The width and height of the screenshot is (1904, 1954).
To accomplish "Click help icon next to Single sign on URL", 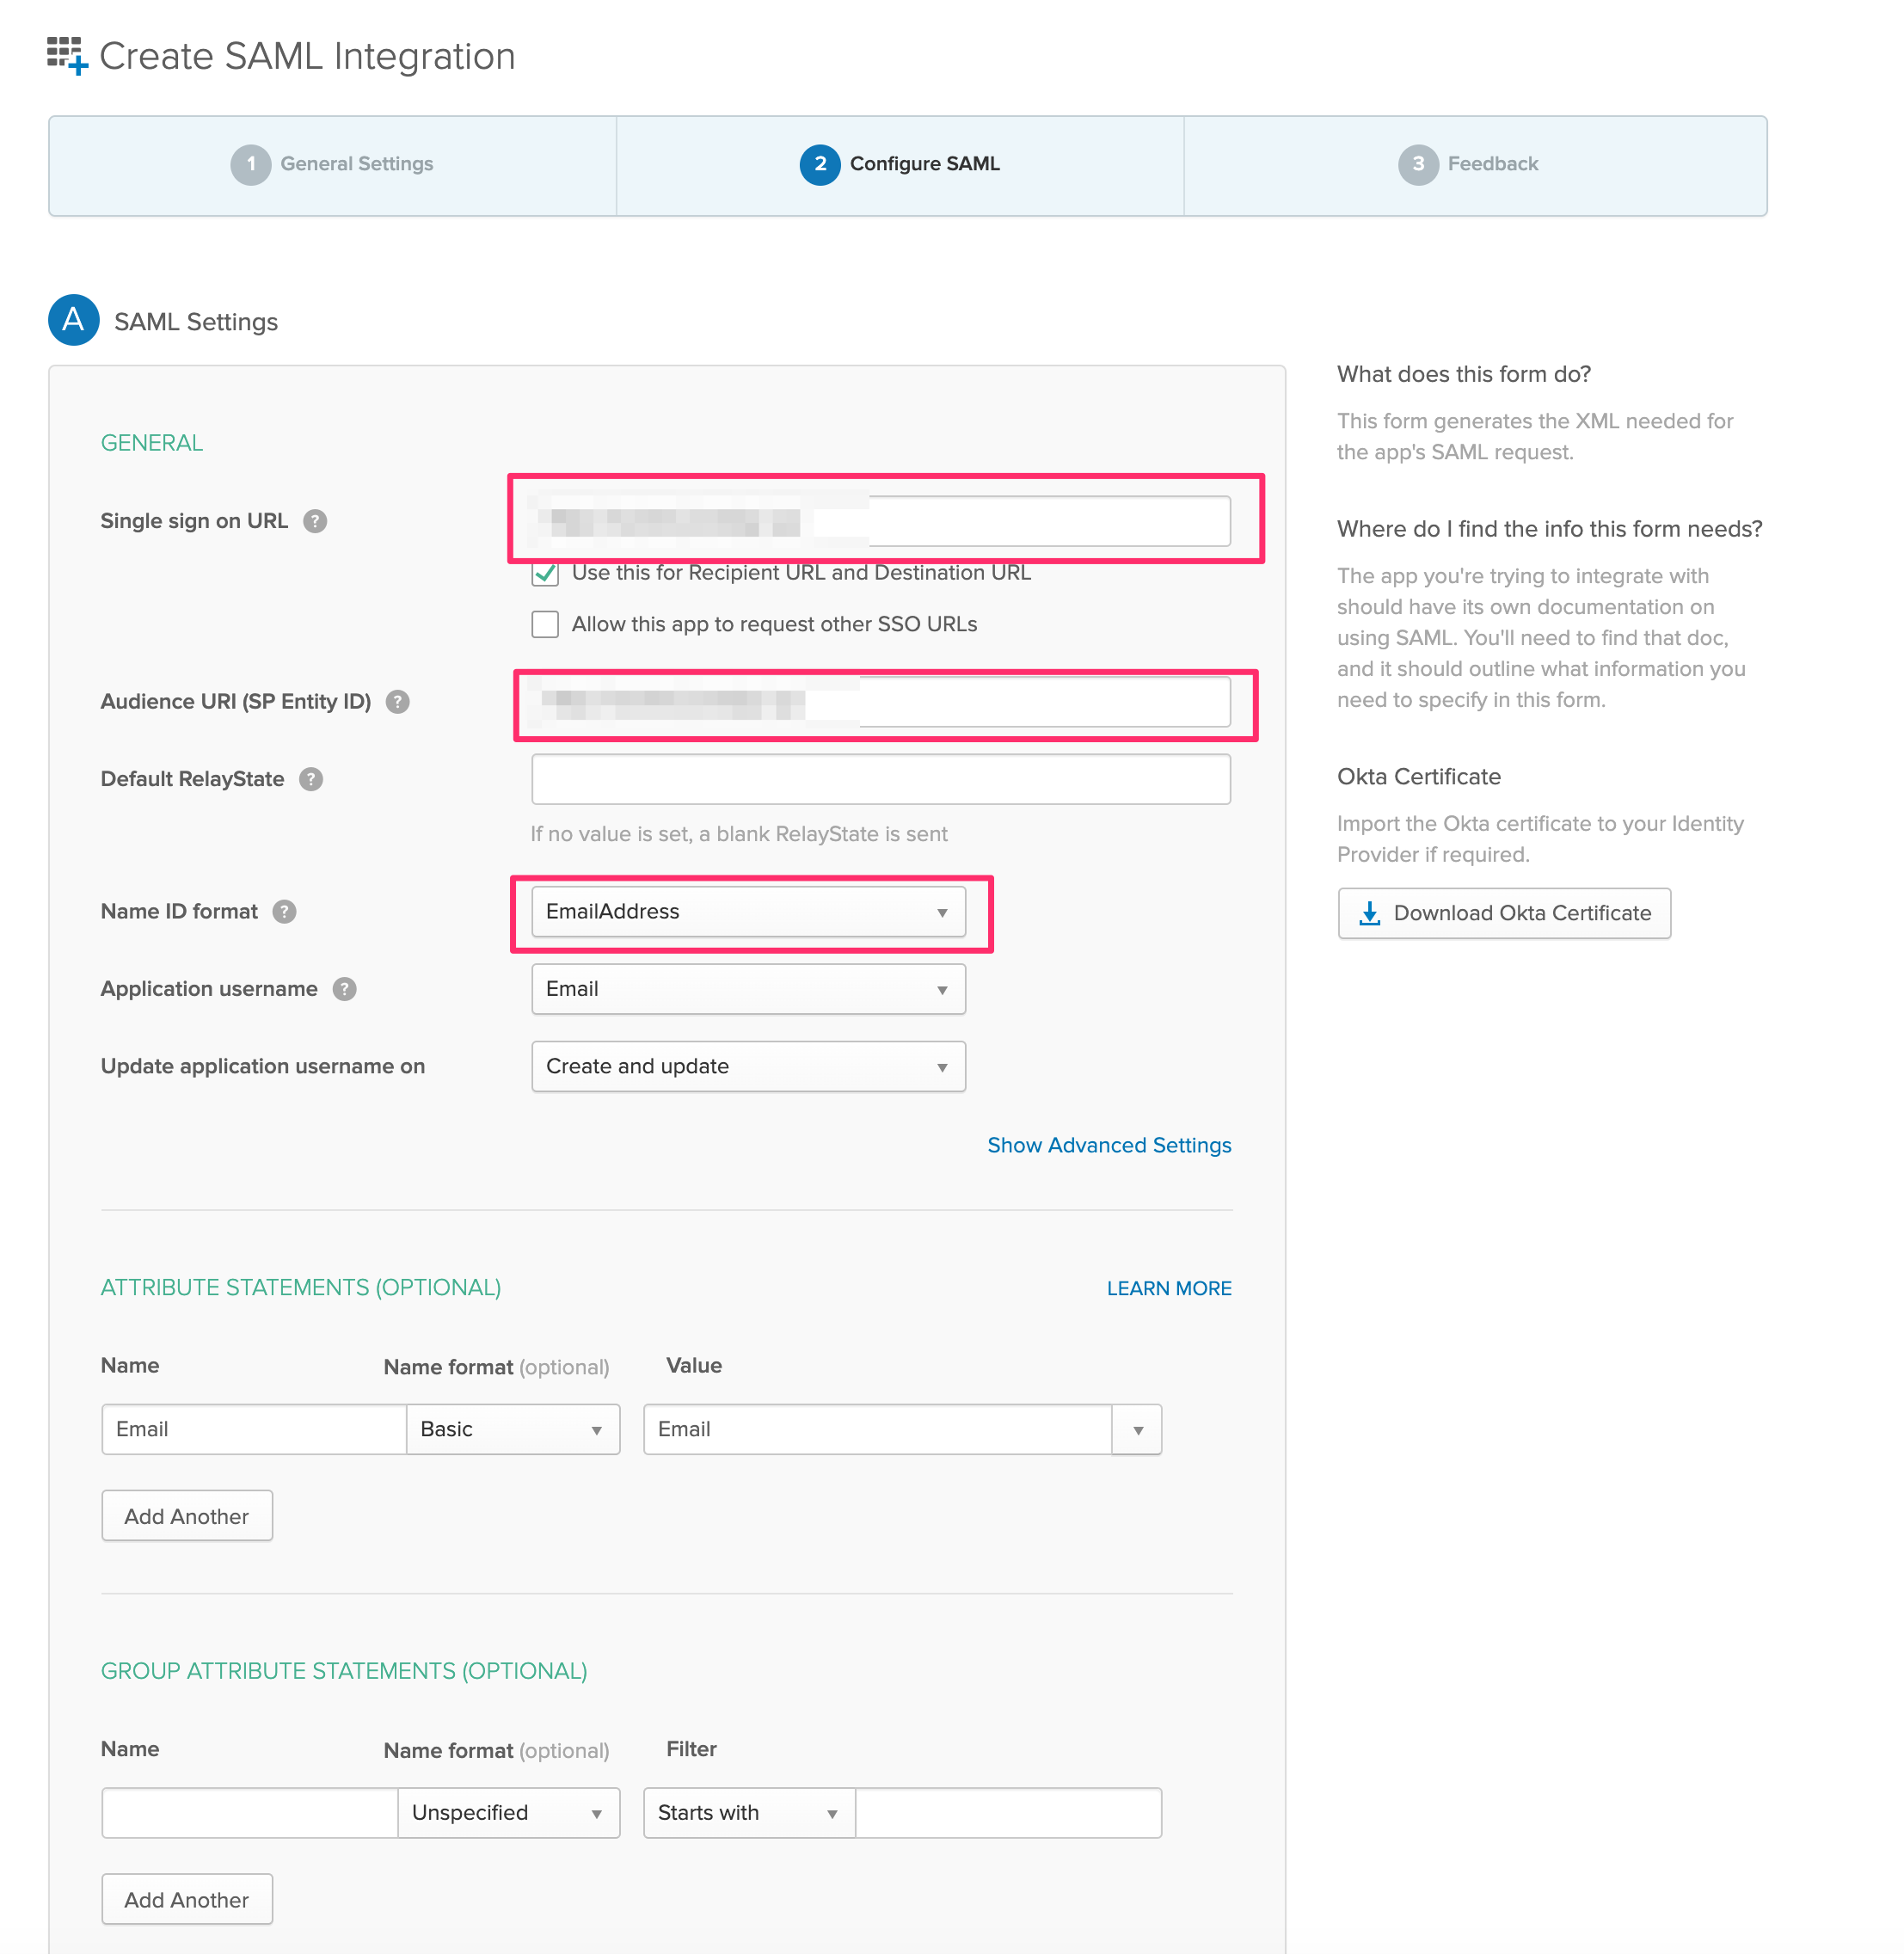I will coord(315,521).
